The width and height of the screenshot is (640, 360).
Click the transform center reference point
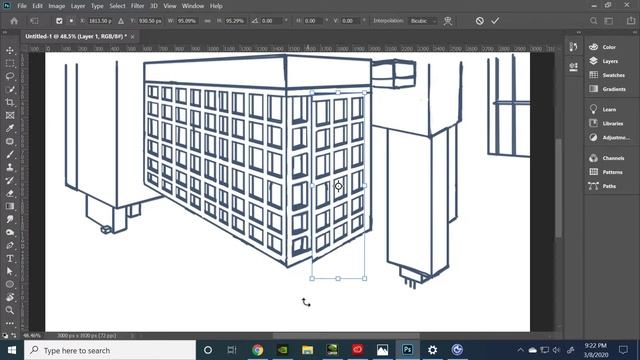(x=338, y=186)
